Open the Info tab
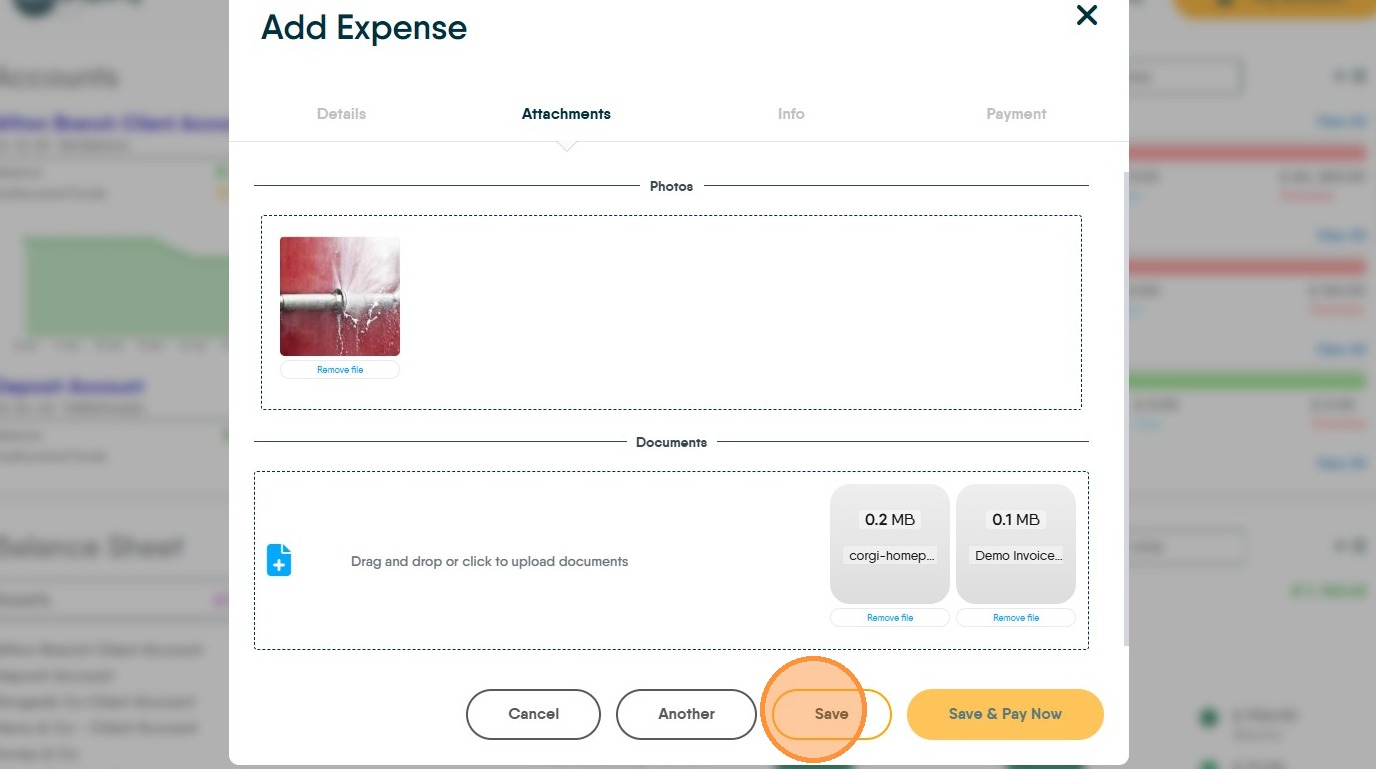 pos(791,114)
